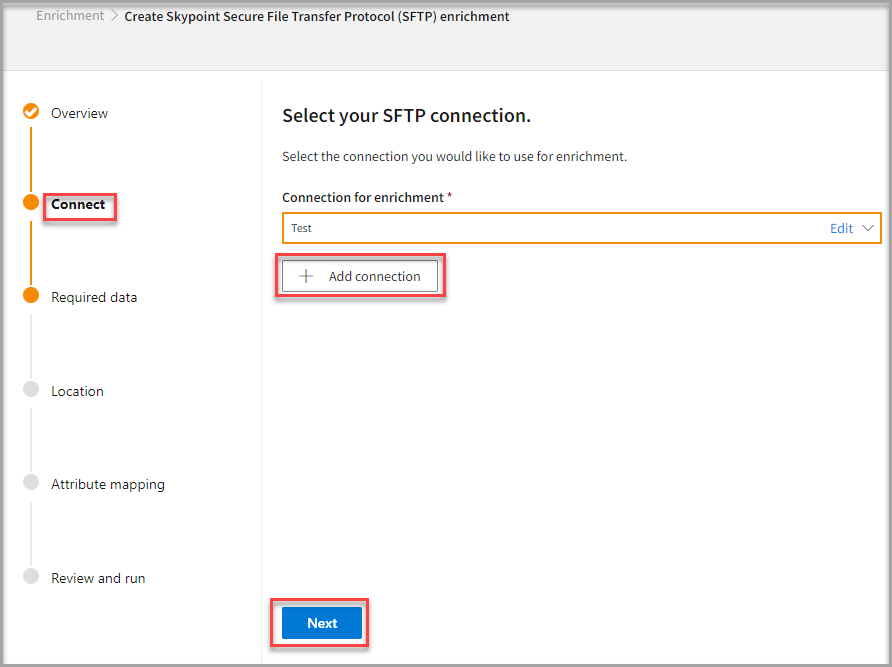Click the gray Location step circle

31,390
